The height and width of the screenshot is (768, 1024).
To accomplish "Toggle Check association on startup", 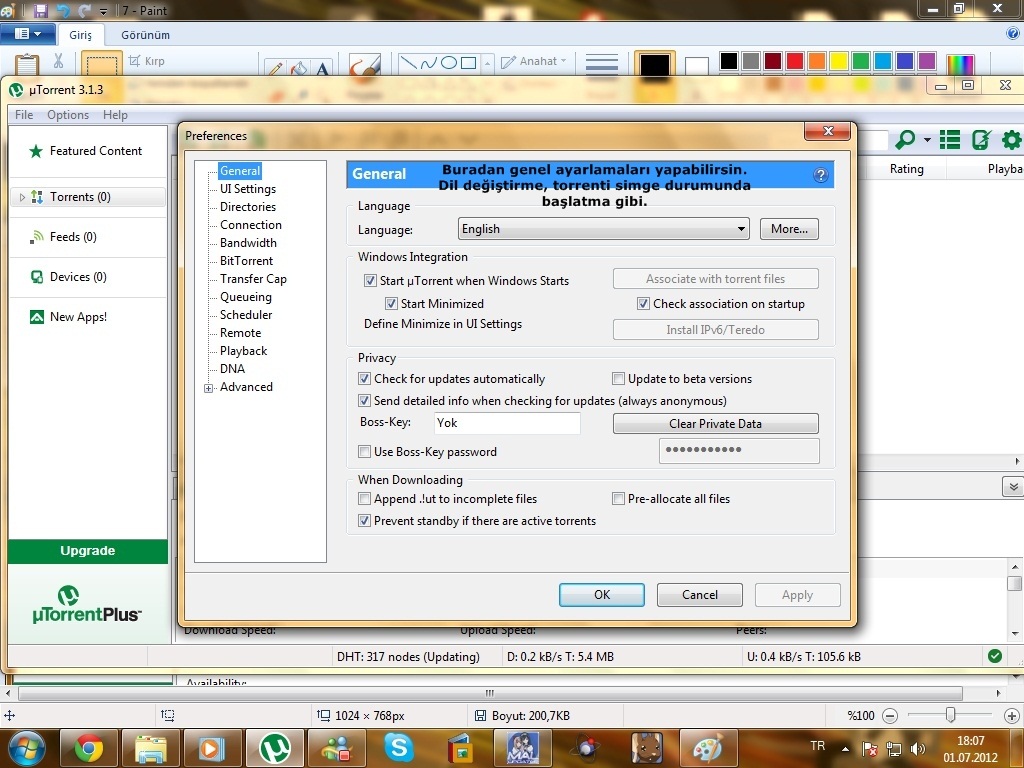I will click(x=643, y=304).
